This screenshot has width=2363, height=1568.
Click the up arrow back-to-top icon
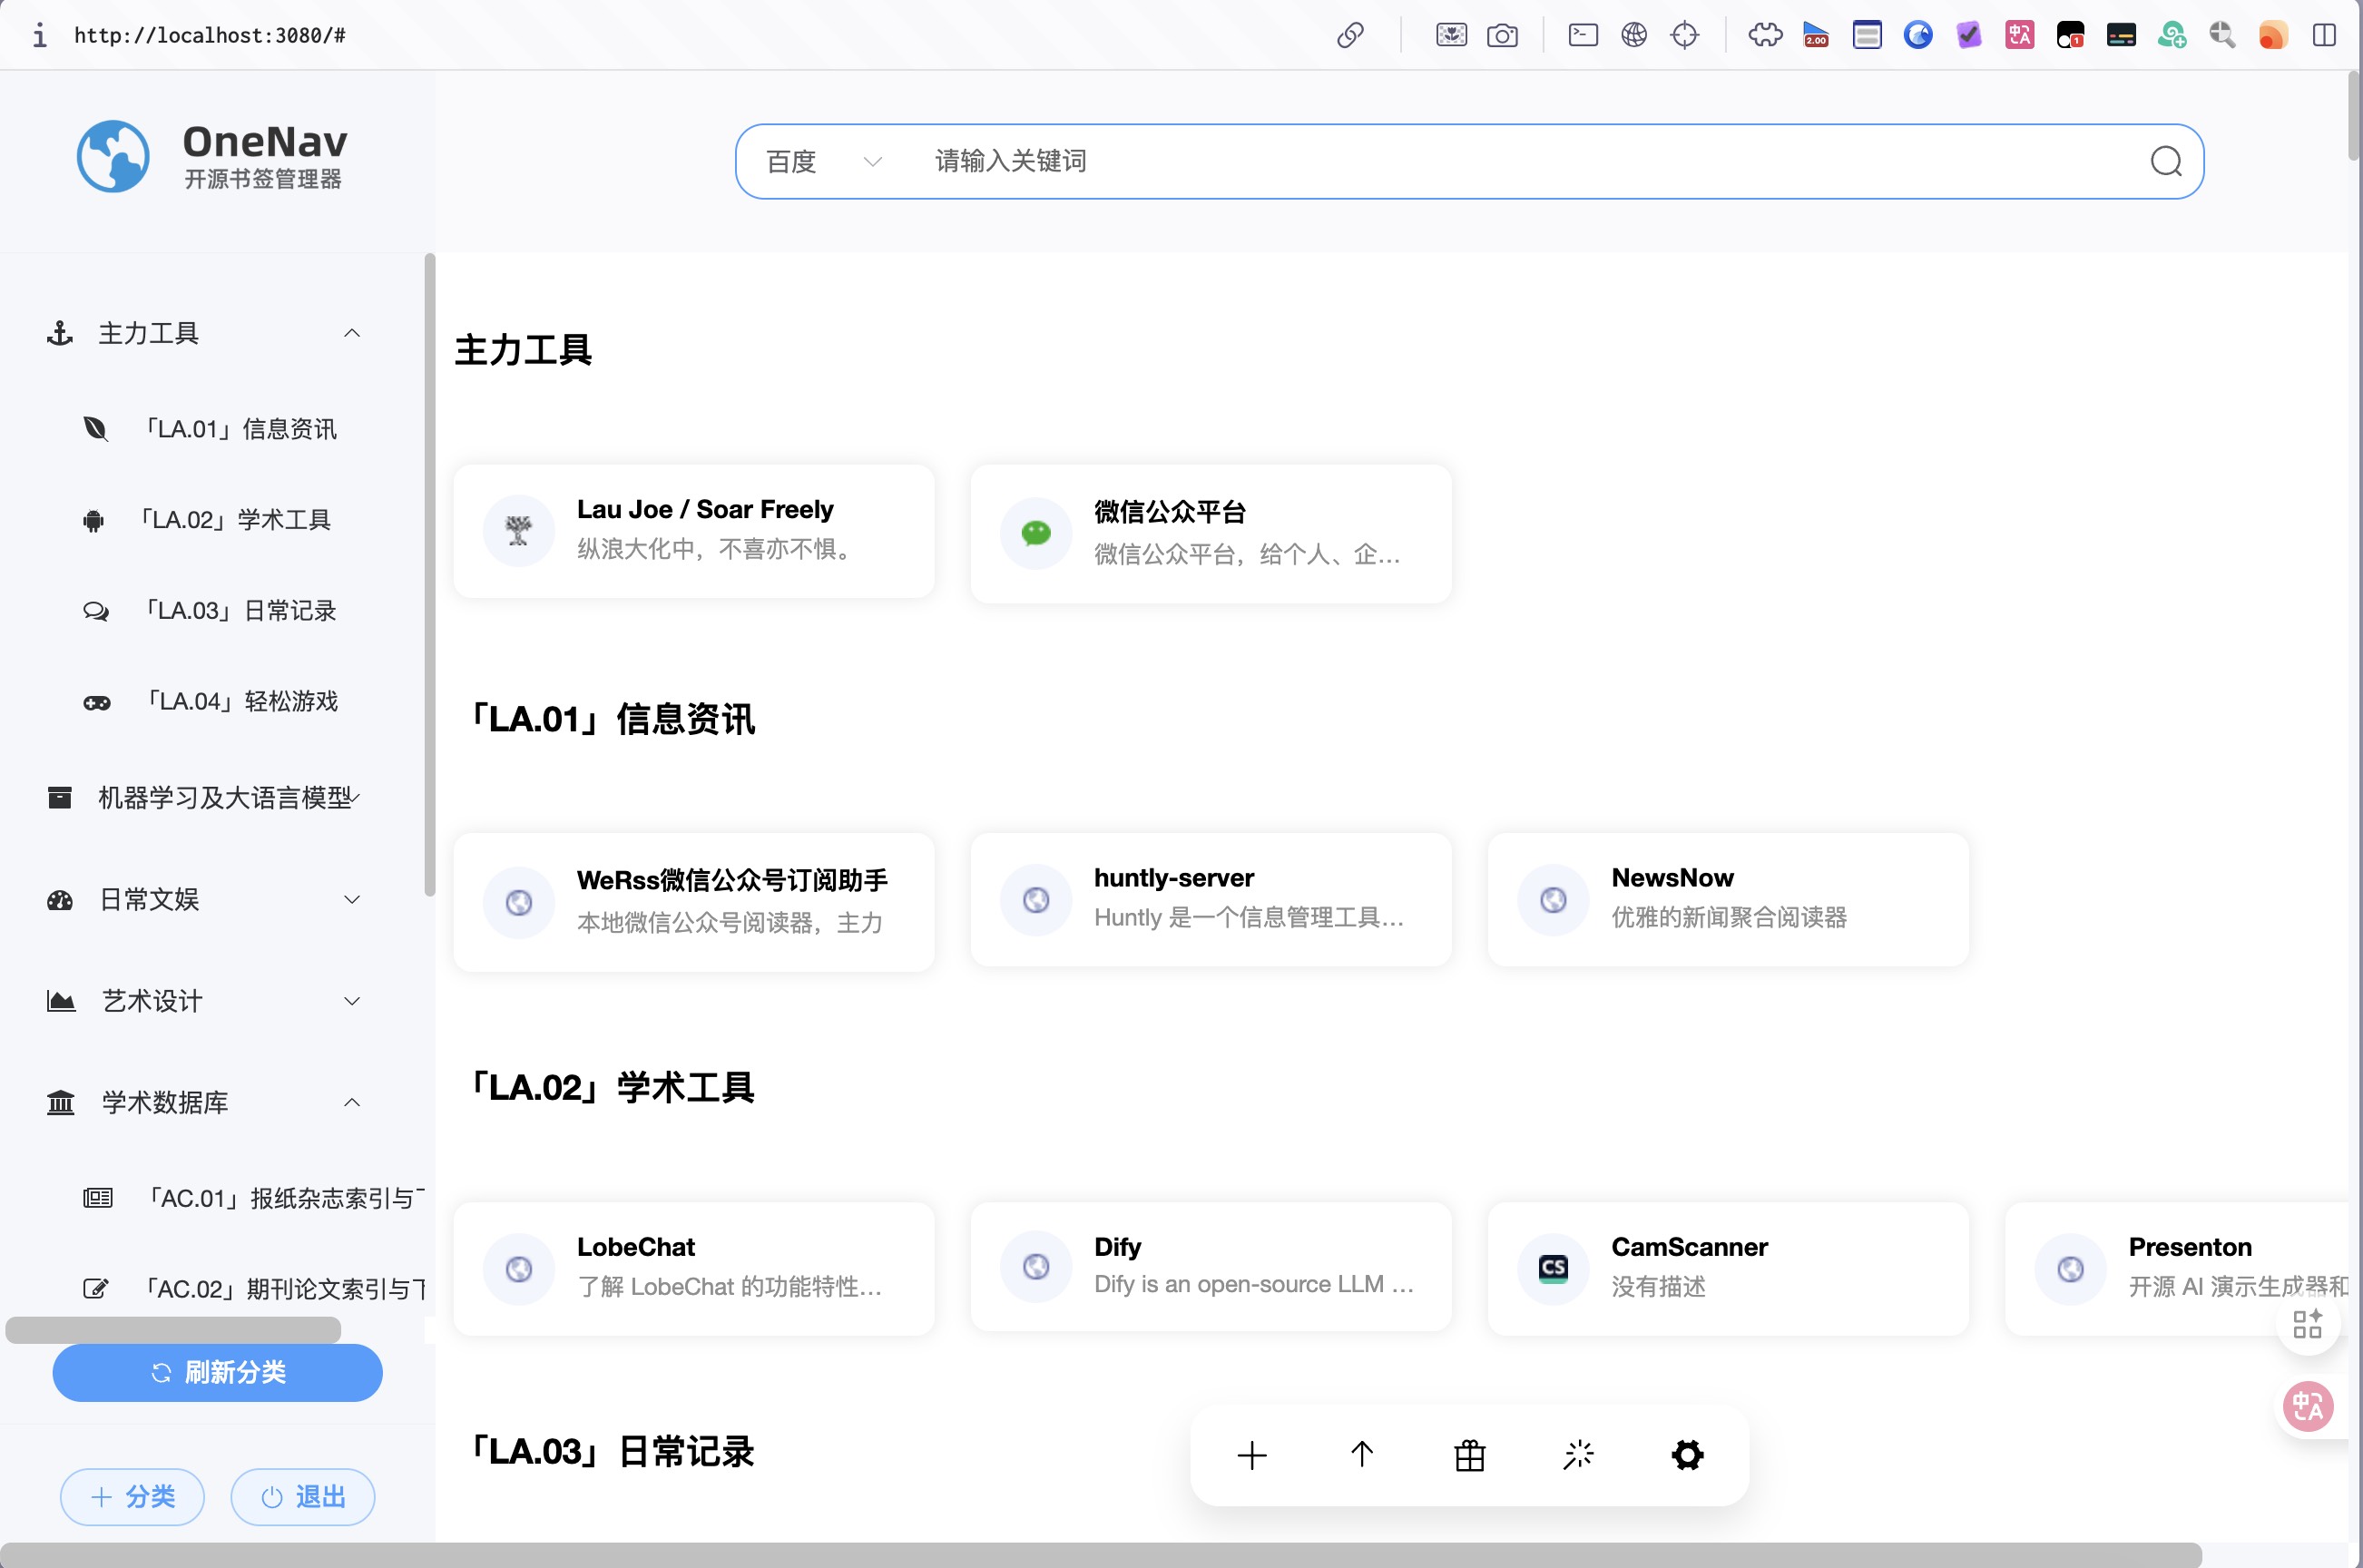1362,1455
